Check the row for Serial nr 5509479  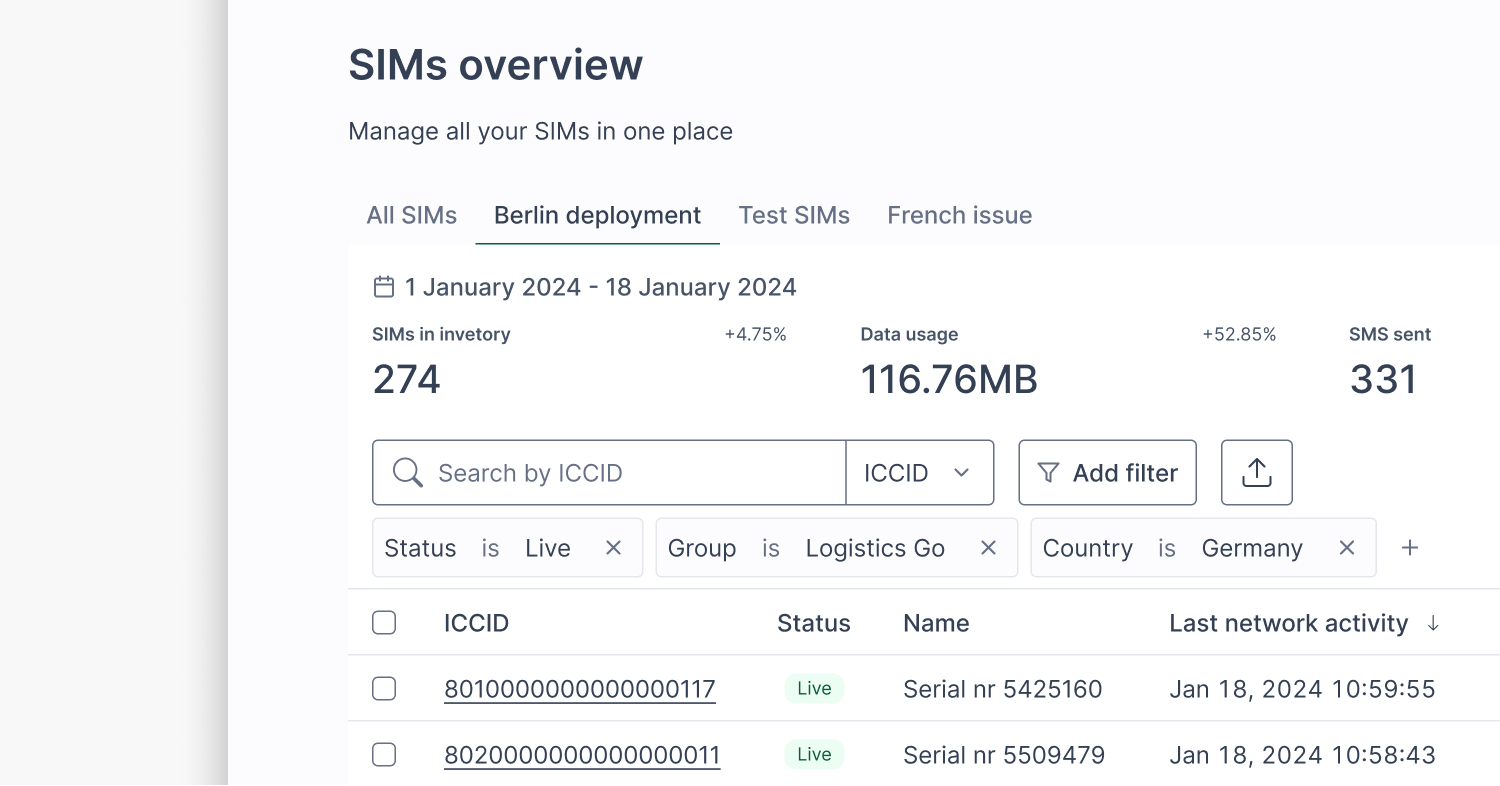point(384,755)
